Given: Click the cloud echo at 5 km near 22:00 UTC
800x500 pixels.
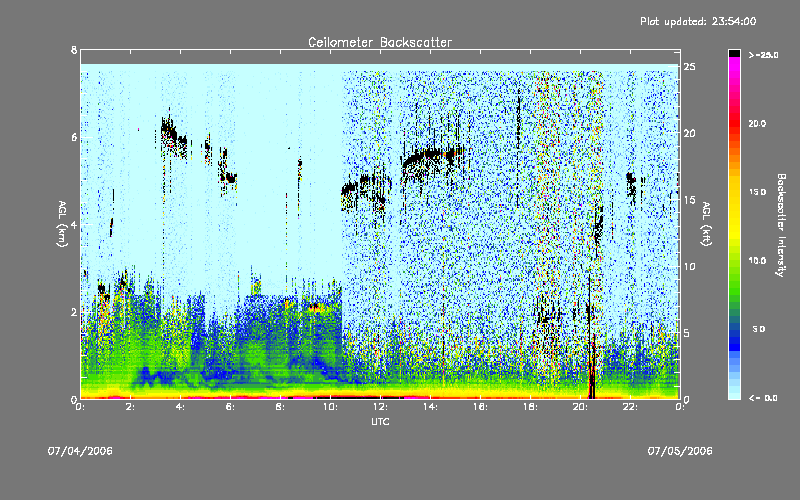Looking at the screenshot, I should (632, 185).
